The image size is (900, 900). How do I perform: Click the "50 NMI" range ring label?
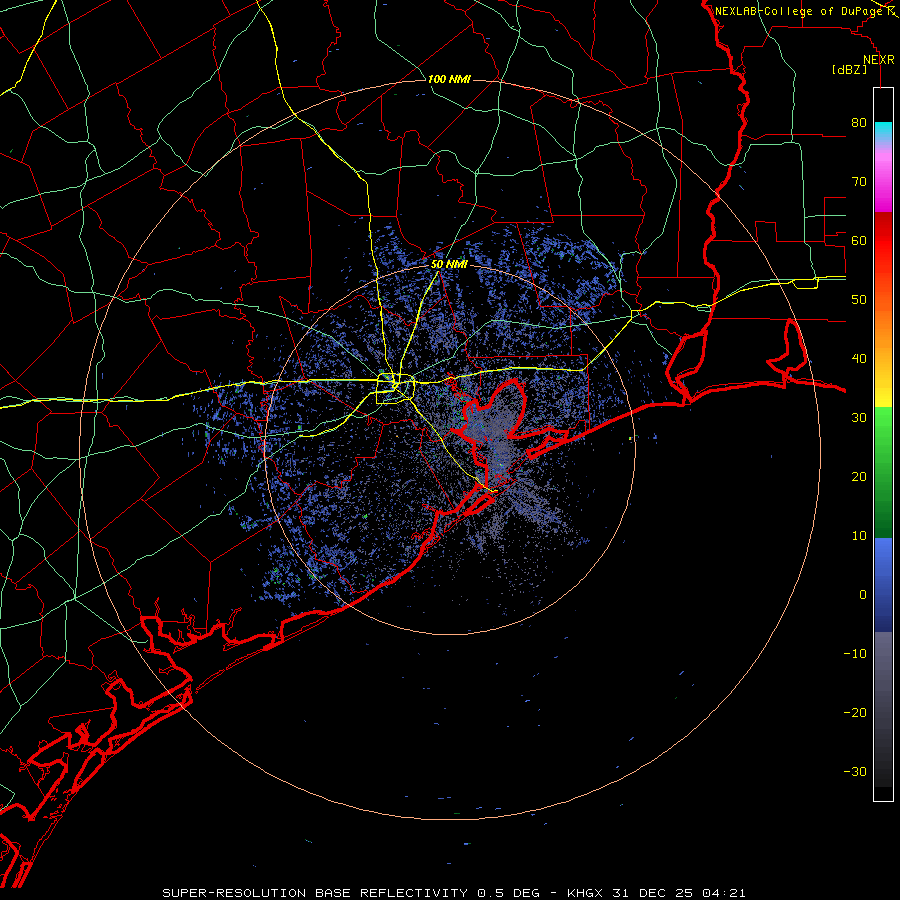[x=449, y=264]
